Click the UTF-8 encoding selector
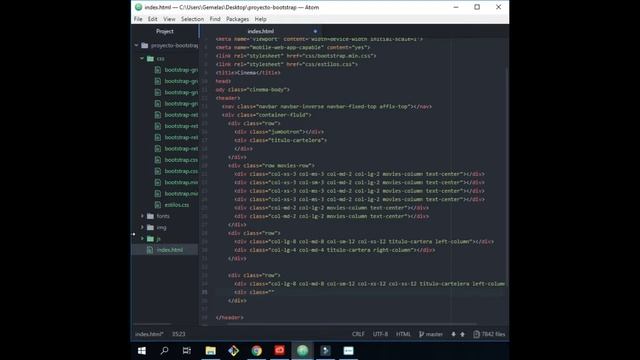 coord(380,334)
